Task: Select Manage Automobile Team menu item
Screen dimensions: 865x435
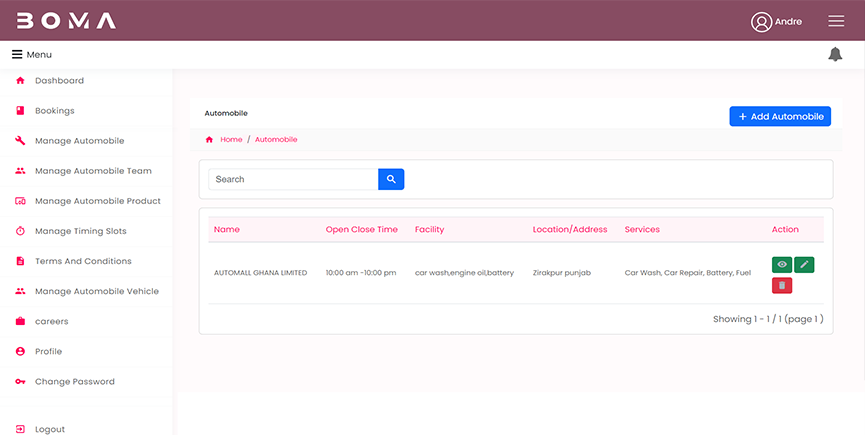Action: (93, 171)
